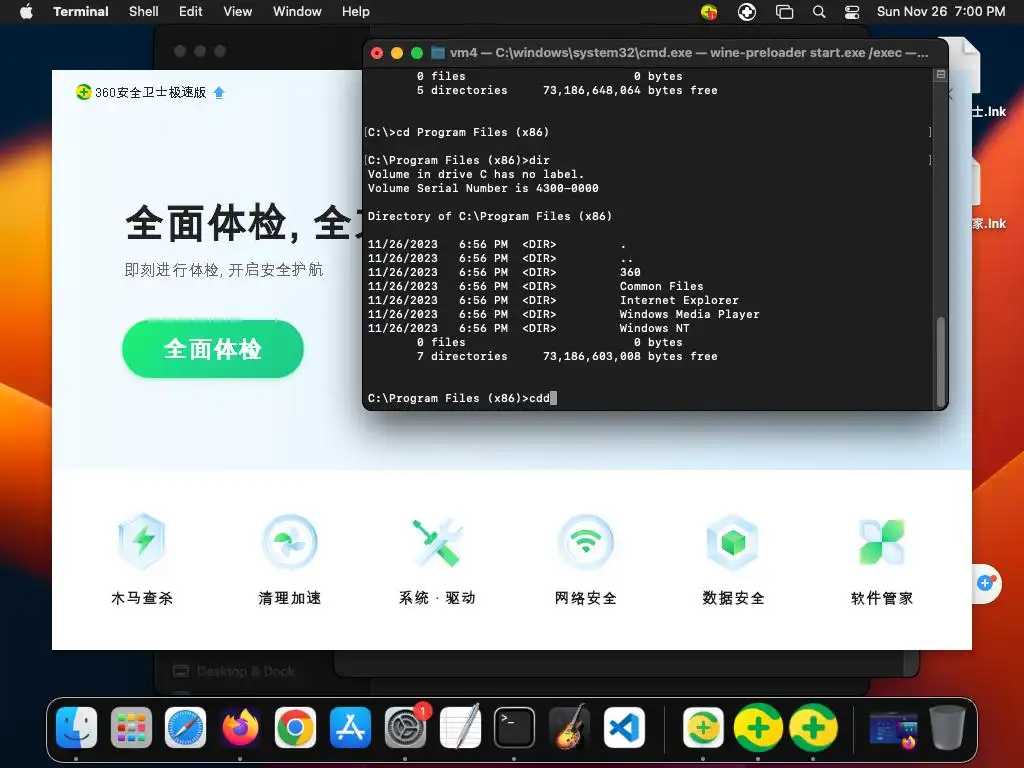The image size is (1024, 768).
Task: Open GarageBand from the Dock
Action: coord(569,728)
